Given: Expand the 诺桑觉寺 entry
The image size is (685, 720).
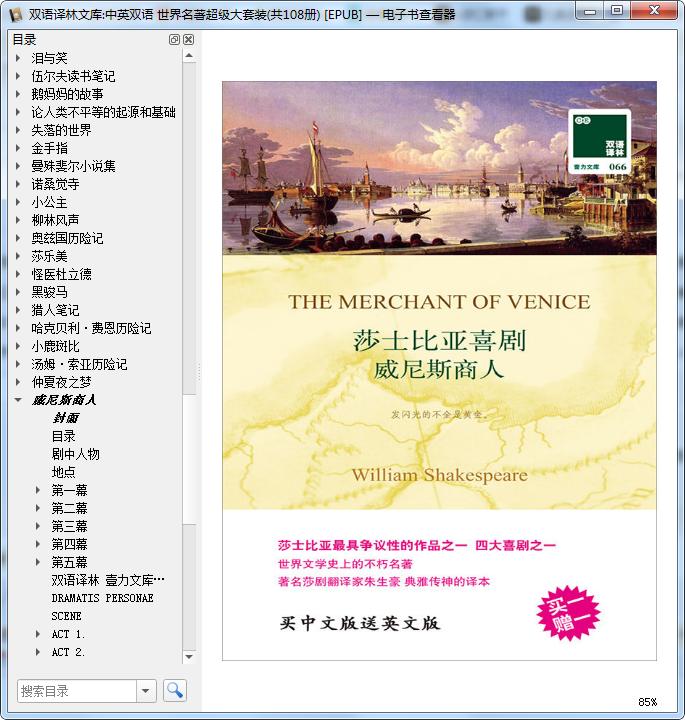Looking at the screenshot, I should tap(18, 184).
